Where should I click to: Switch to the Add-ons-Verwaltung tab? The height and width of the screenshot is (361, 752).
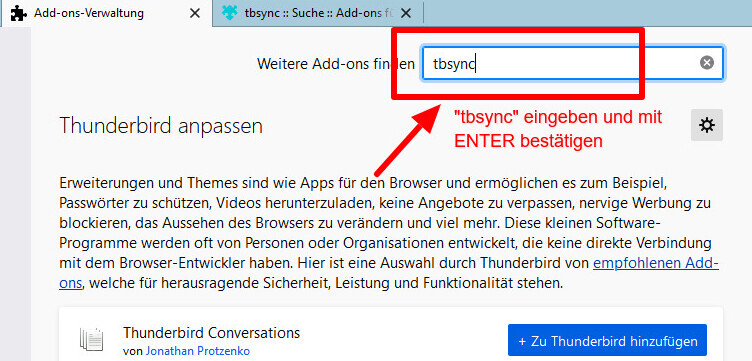click(106, 13)
